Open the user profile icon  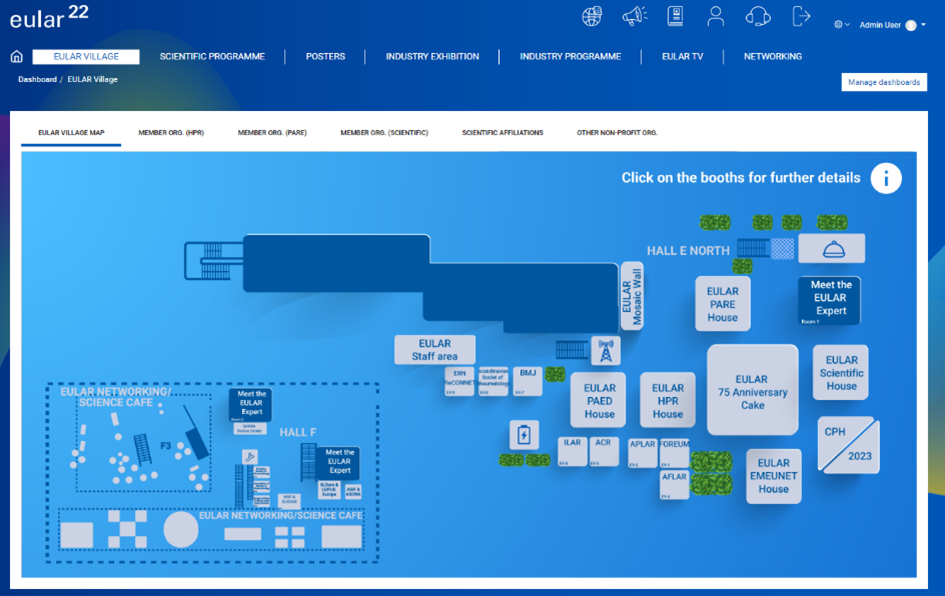point(715,17)
